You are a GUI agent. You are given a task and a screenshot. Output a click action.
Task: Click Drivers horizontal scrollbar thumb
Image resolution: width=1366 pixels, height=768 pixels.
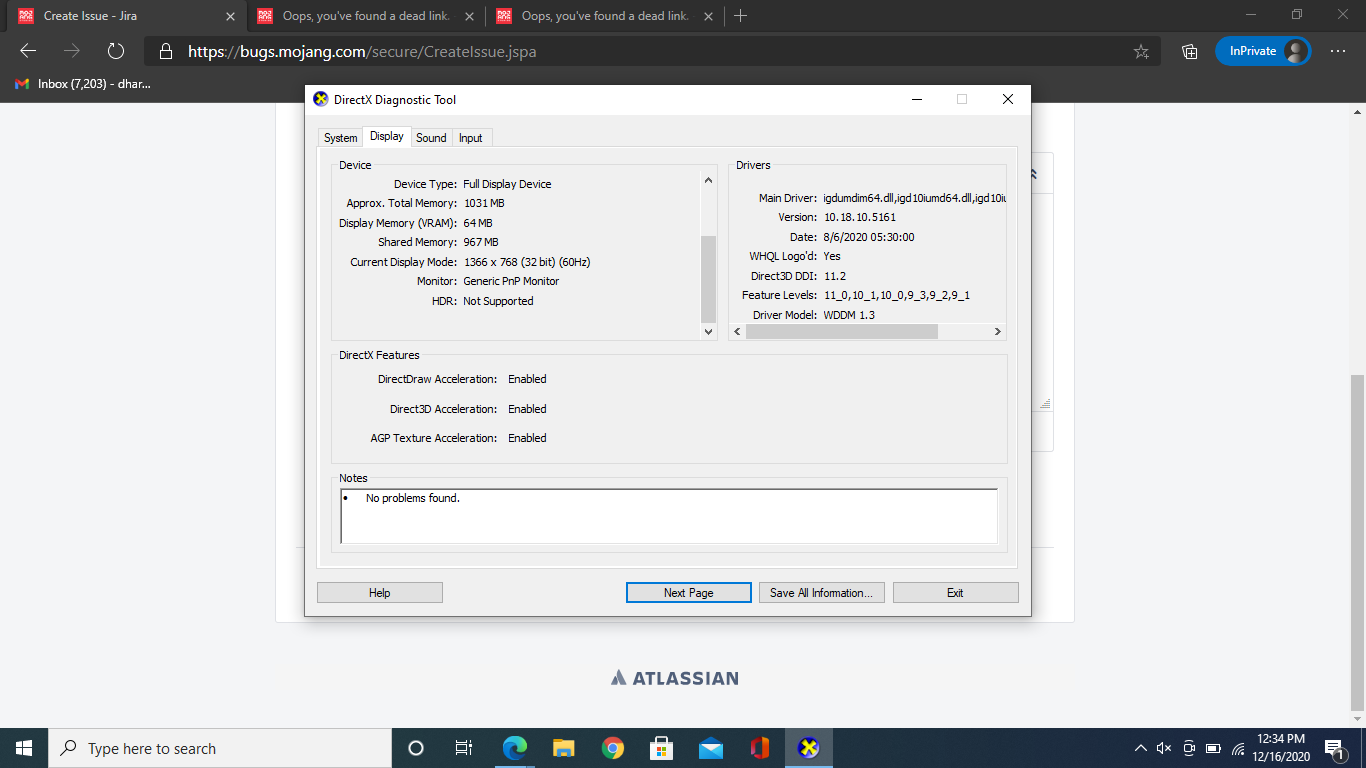pos(842,331)
